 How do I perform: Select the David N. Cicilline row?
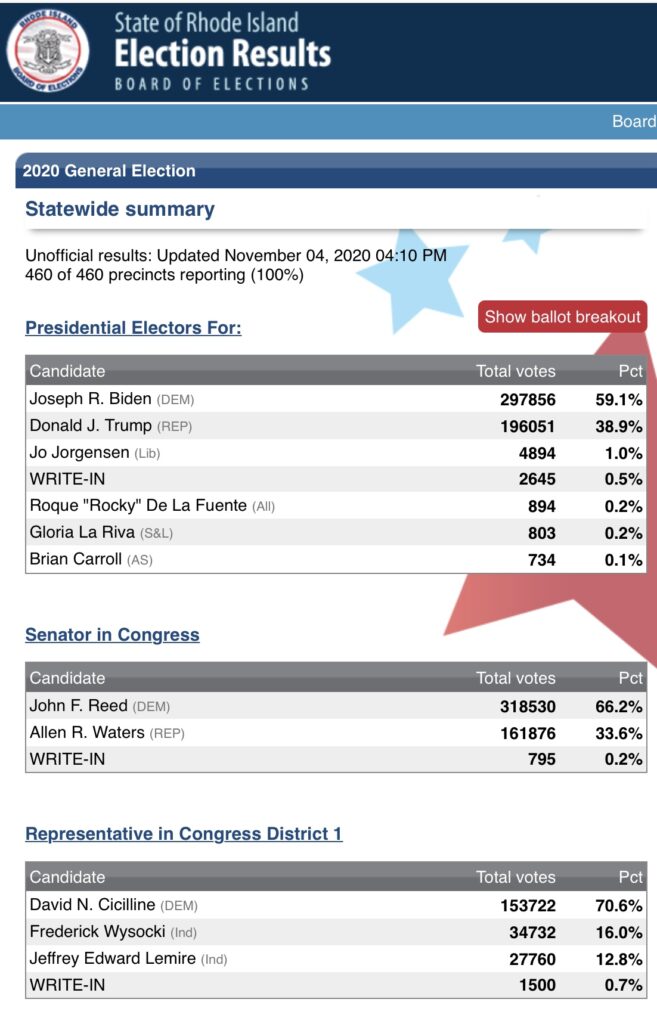coord(336,905)
